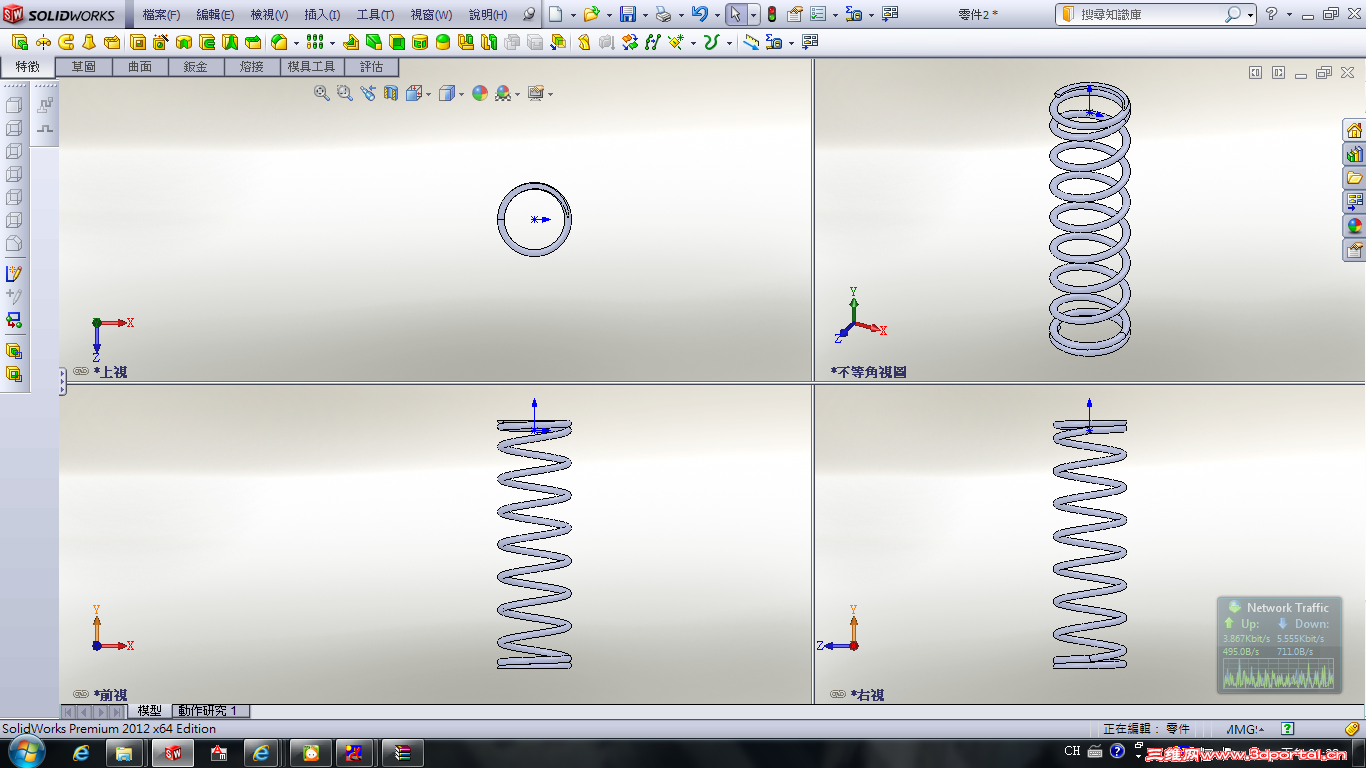Switch to the 模具工具 tab
Screen dimensions: 1366x768
pyautogui.click(x=312, y=67)
